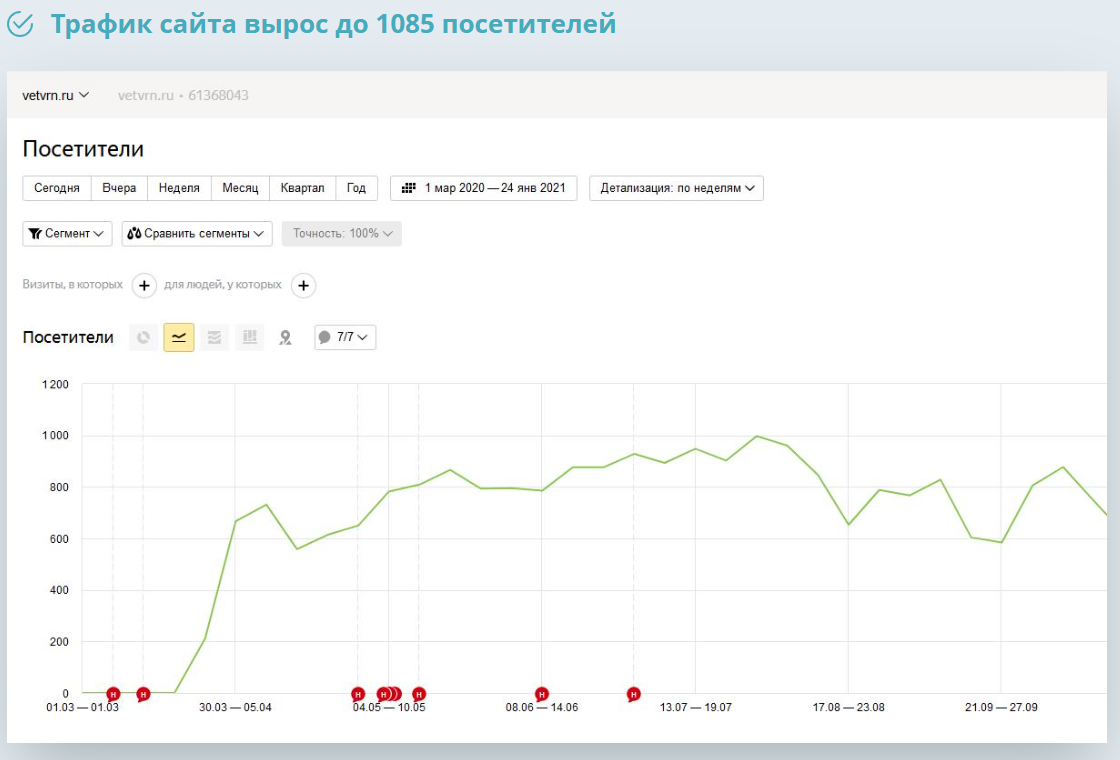Click note marker below 08.06 — 14.06
The height and width of the screenshot is (760, 1120).
pos(541,694)
